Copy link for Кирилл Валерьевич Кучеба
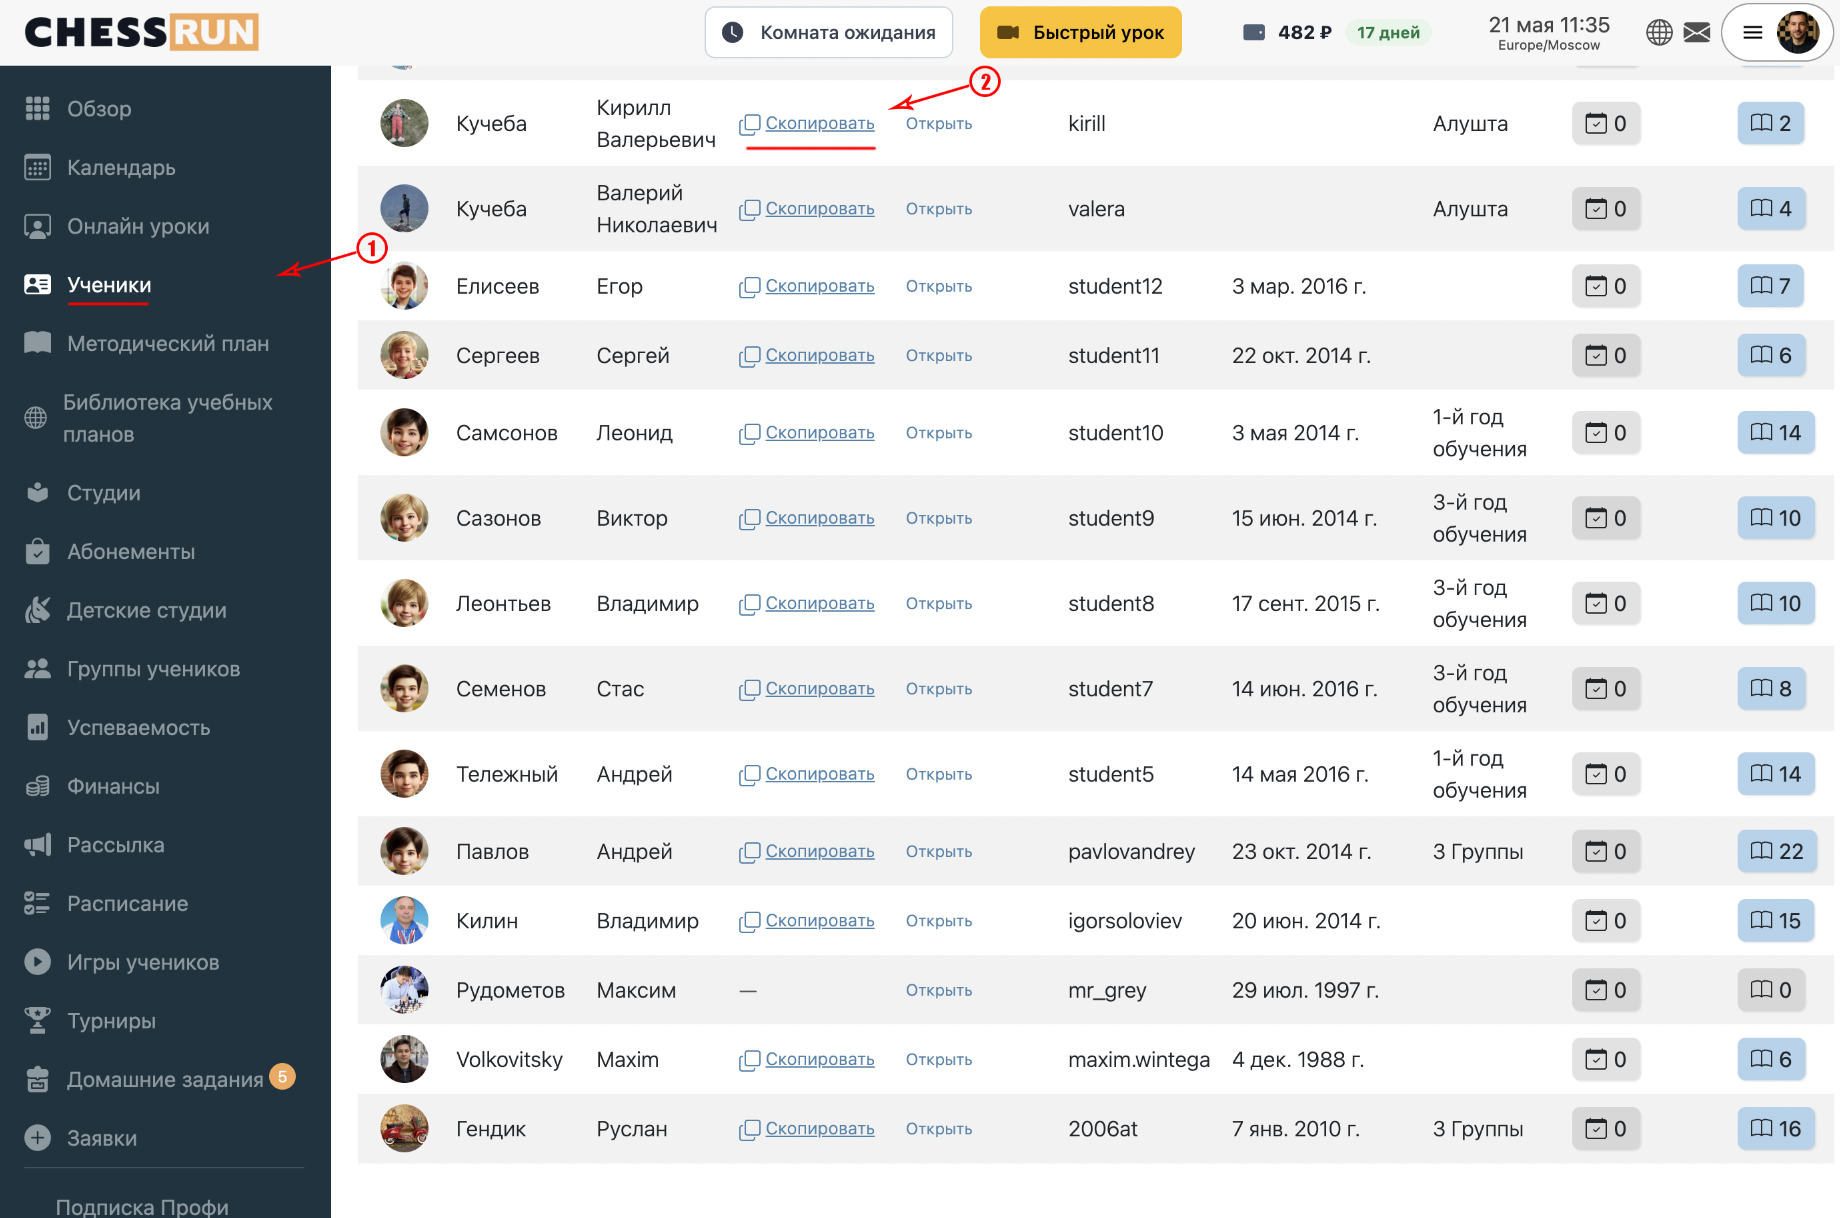 pos(808,123)
